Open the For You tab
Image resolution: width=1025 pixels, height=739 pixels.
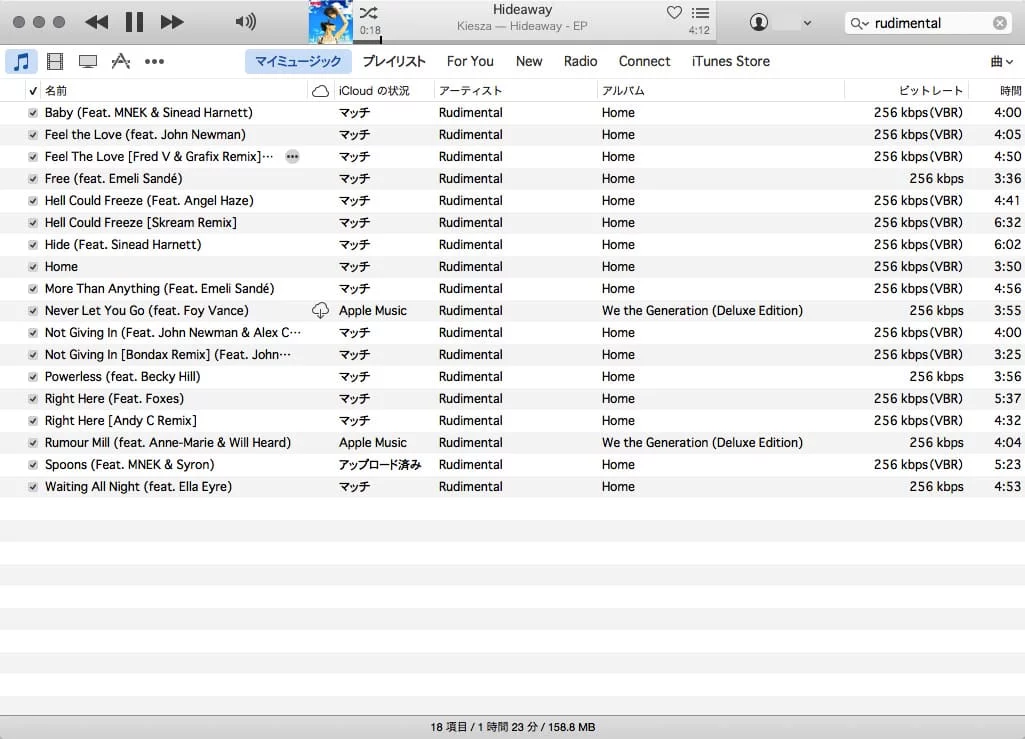click(470, 61)
